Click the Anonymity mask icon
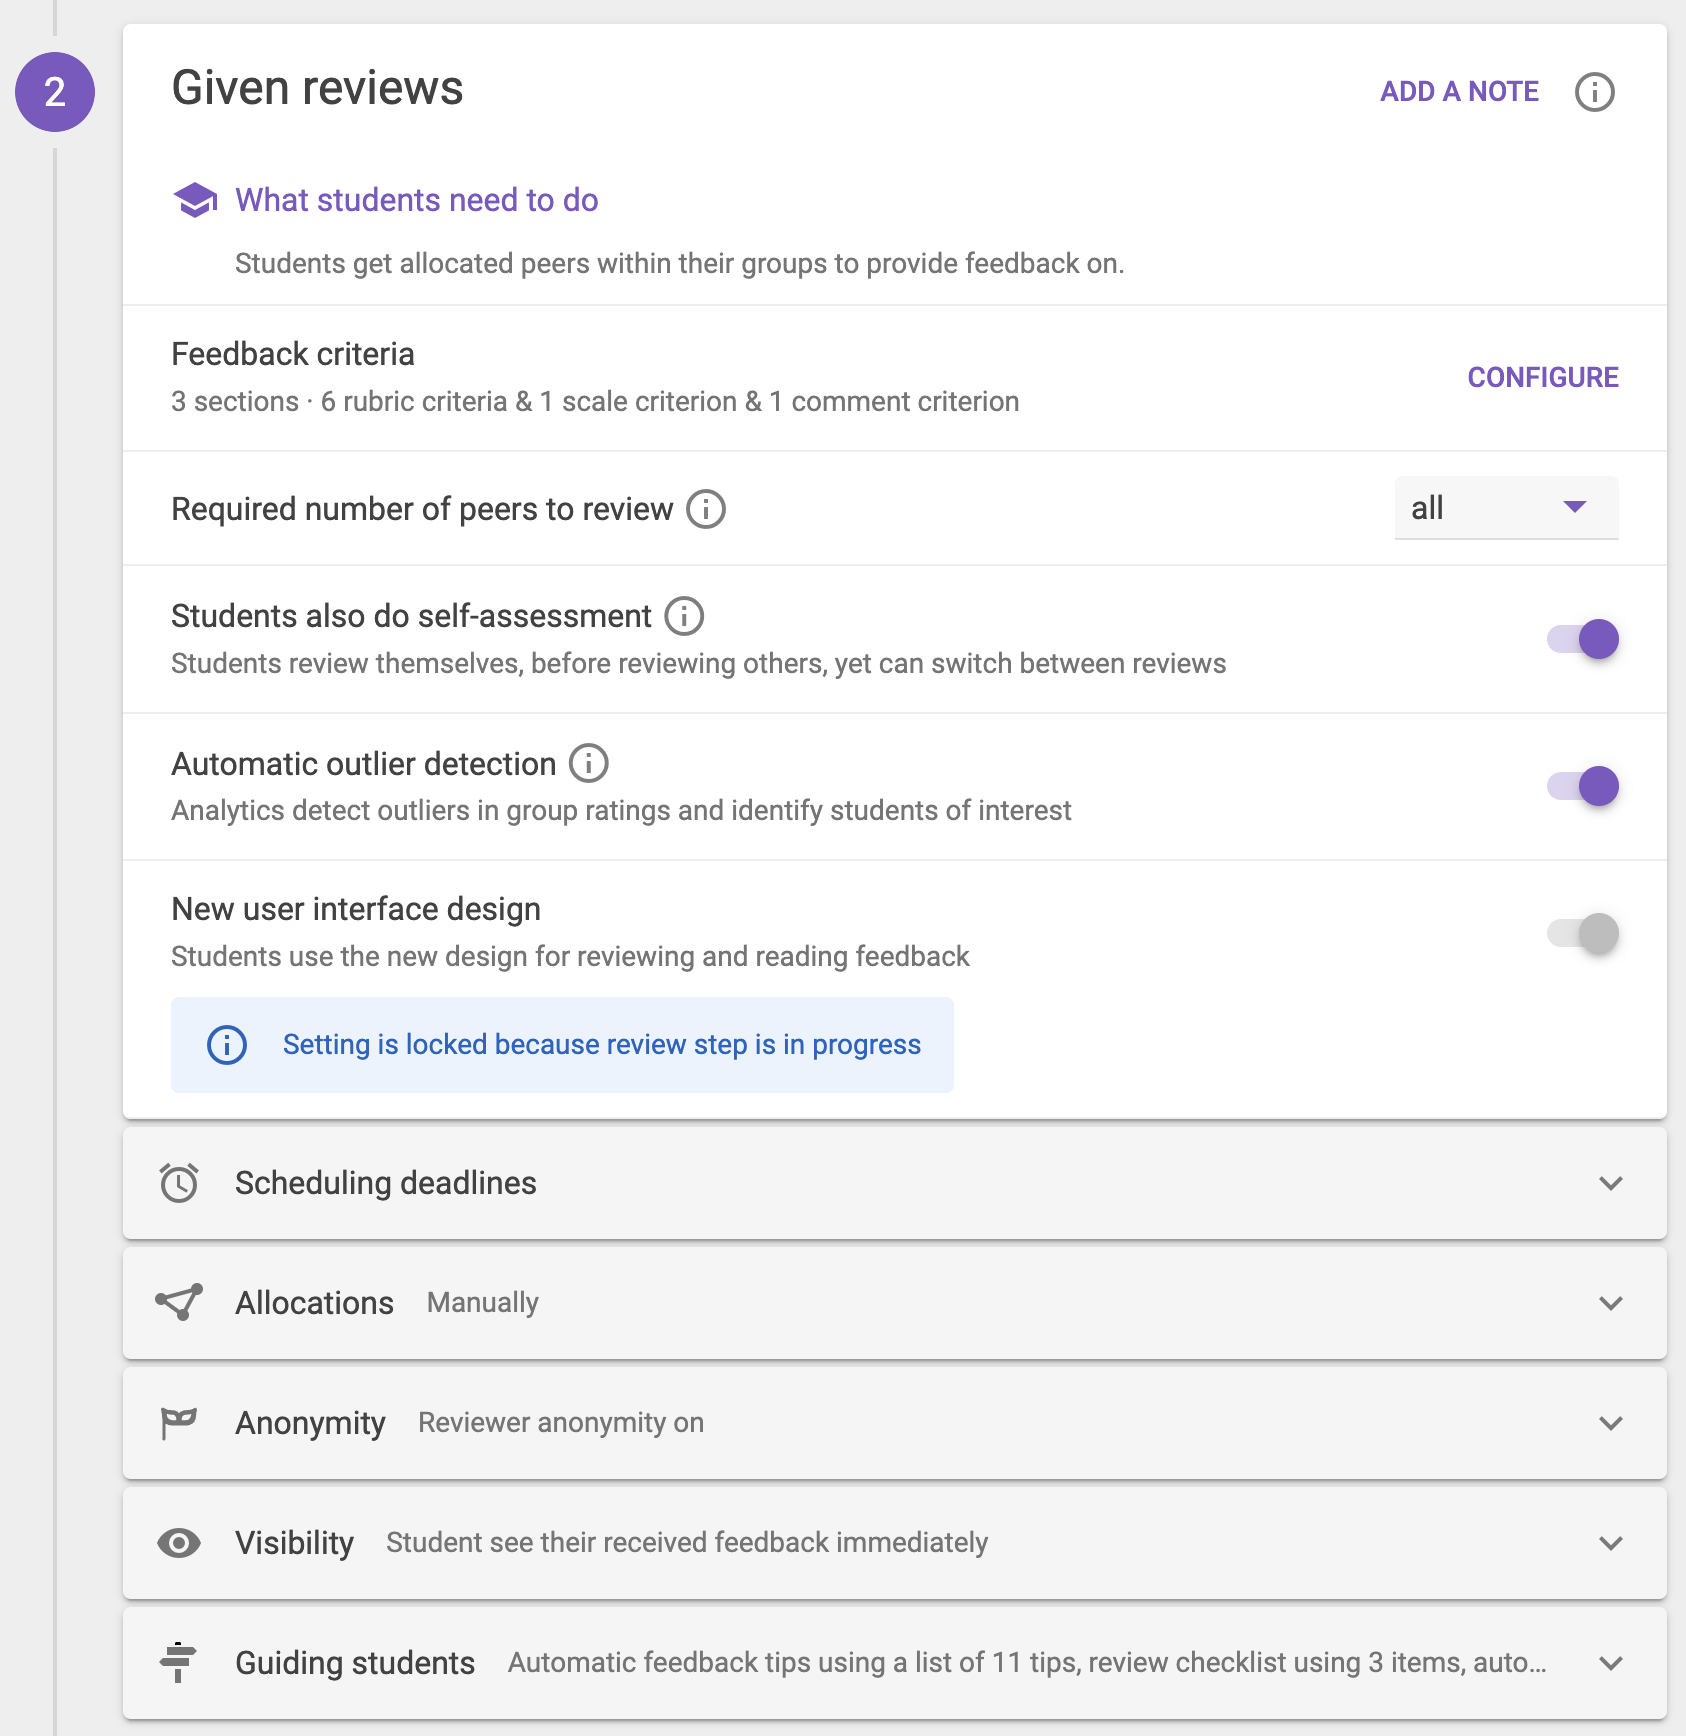This screenshot has height=1736, width=1686. click(x=179, y=1422)
